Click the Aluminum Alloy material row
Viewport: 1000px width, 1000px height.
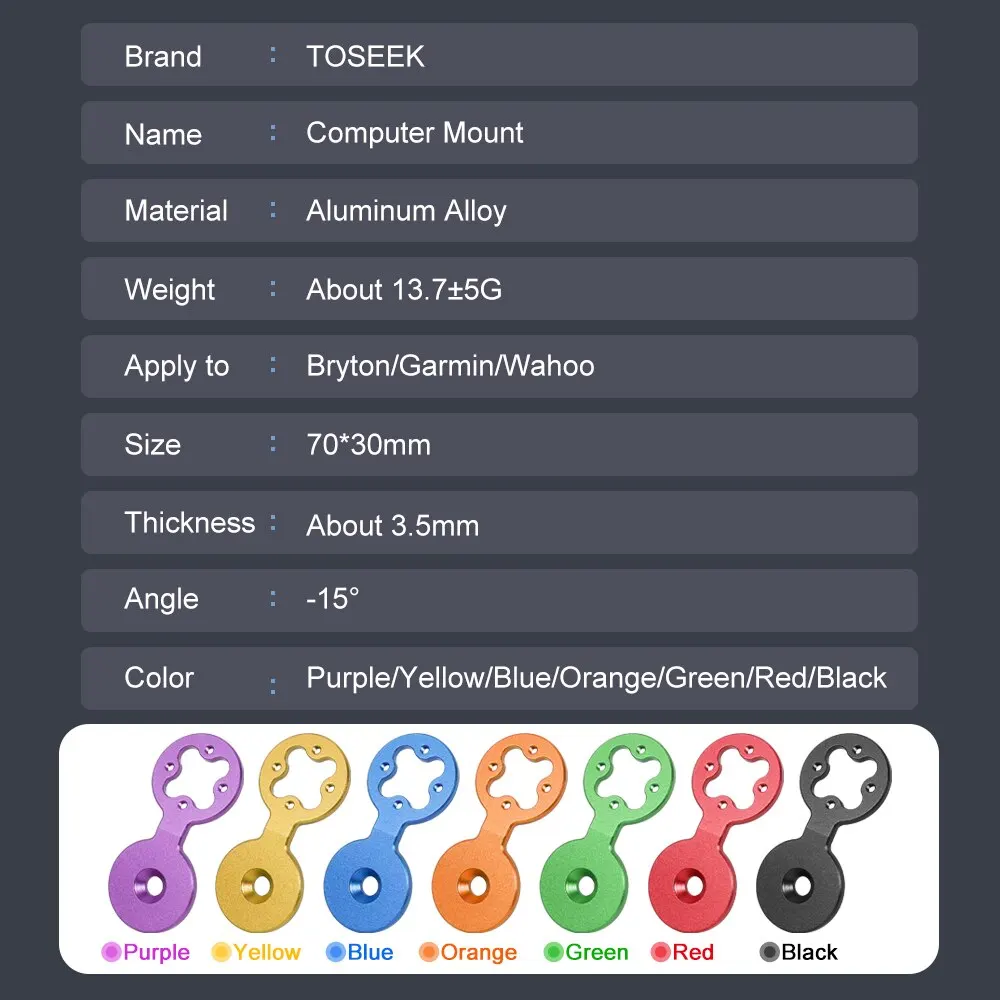coord(499,210)
